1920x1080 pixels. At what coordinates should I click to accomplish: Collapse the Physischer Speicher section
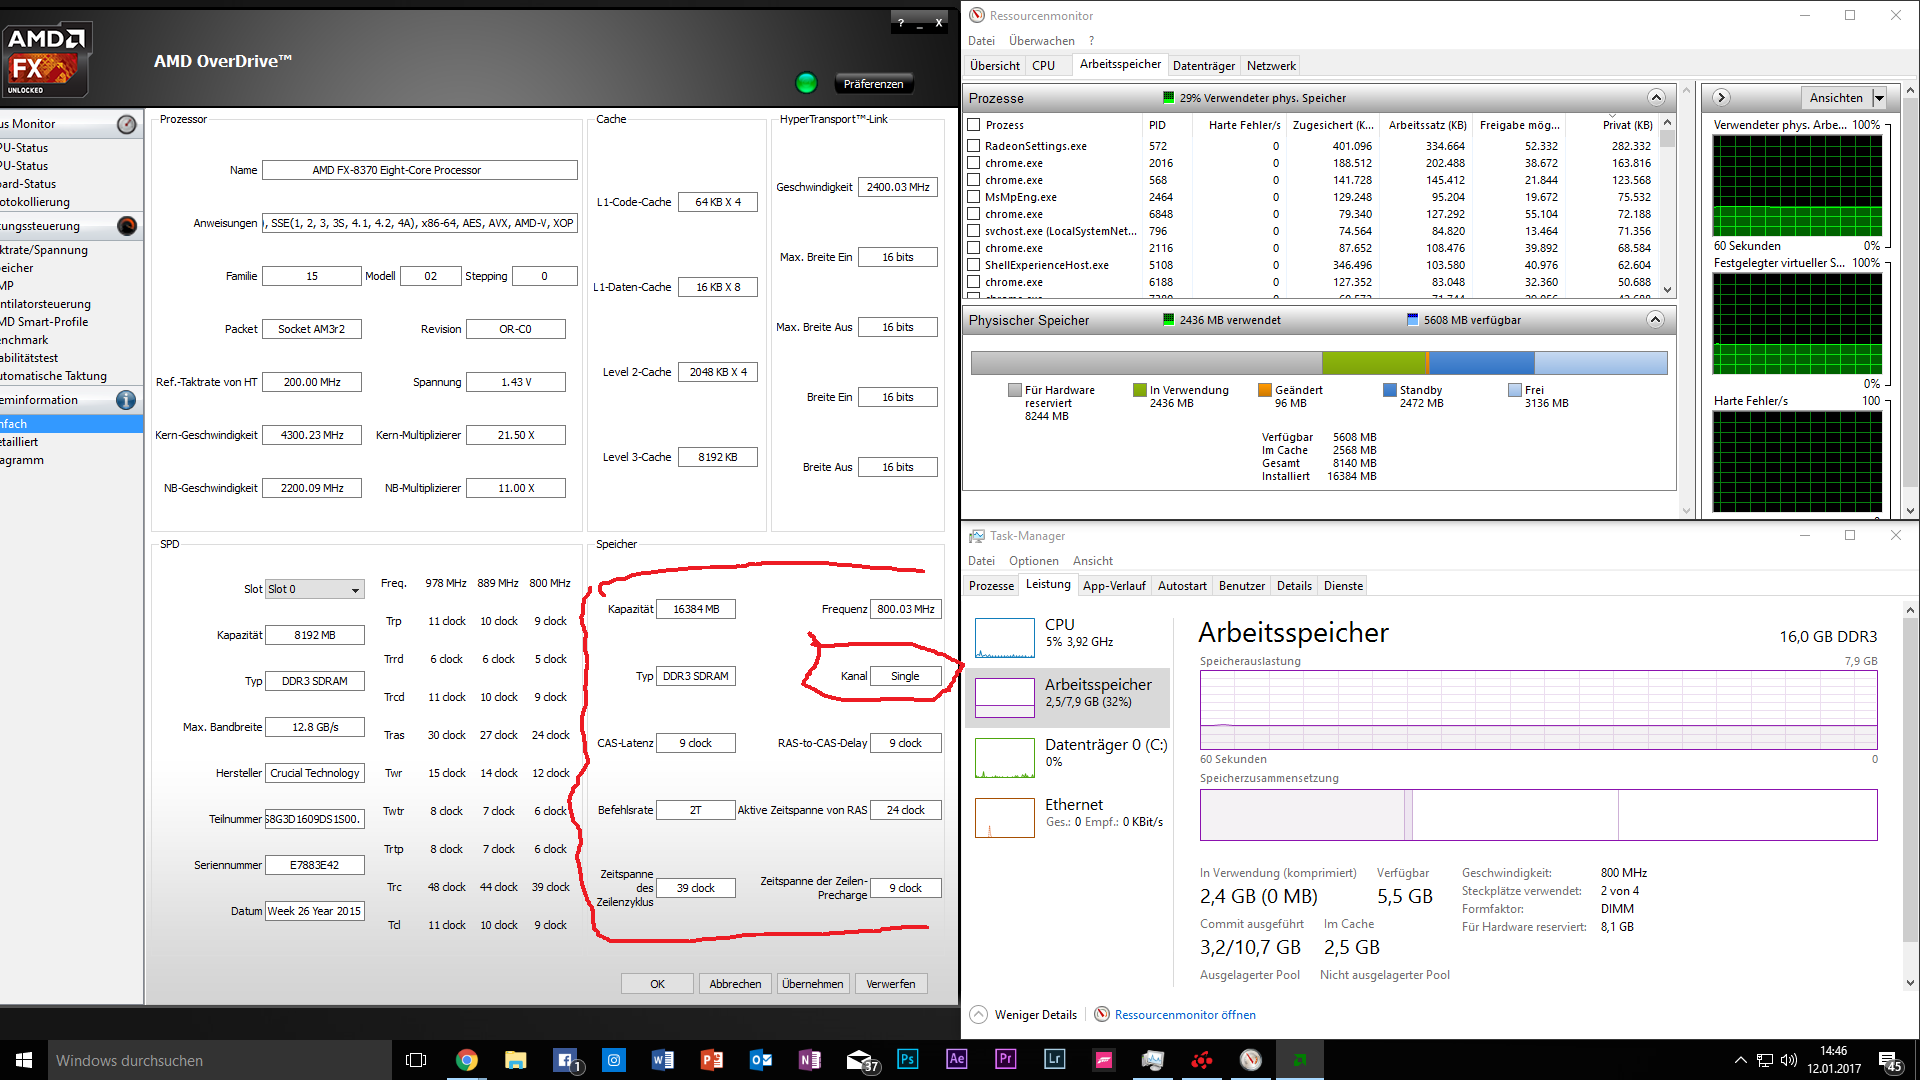pyautogui.click(x=1655, y=320)
